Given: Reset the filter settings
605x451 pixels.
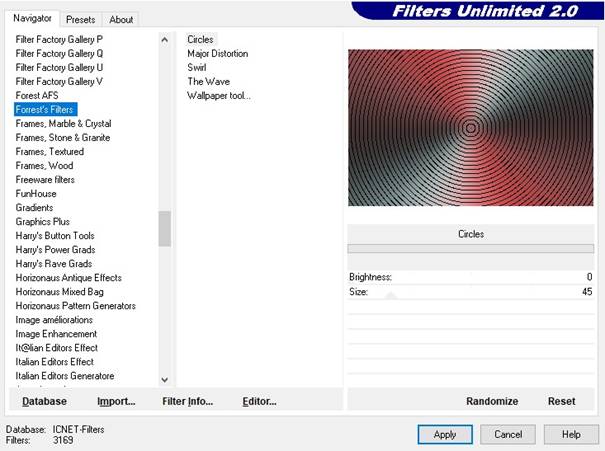Looking at the screenshot, I should pyautogui.click(x=561, y=401).
